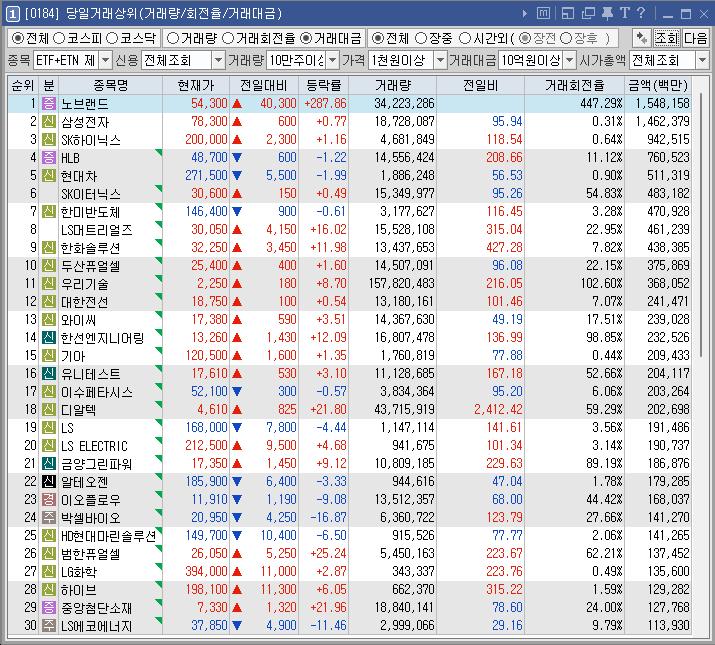Click the 거래량 column header

[x=393, y=85]
